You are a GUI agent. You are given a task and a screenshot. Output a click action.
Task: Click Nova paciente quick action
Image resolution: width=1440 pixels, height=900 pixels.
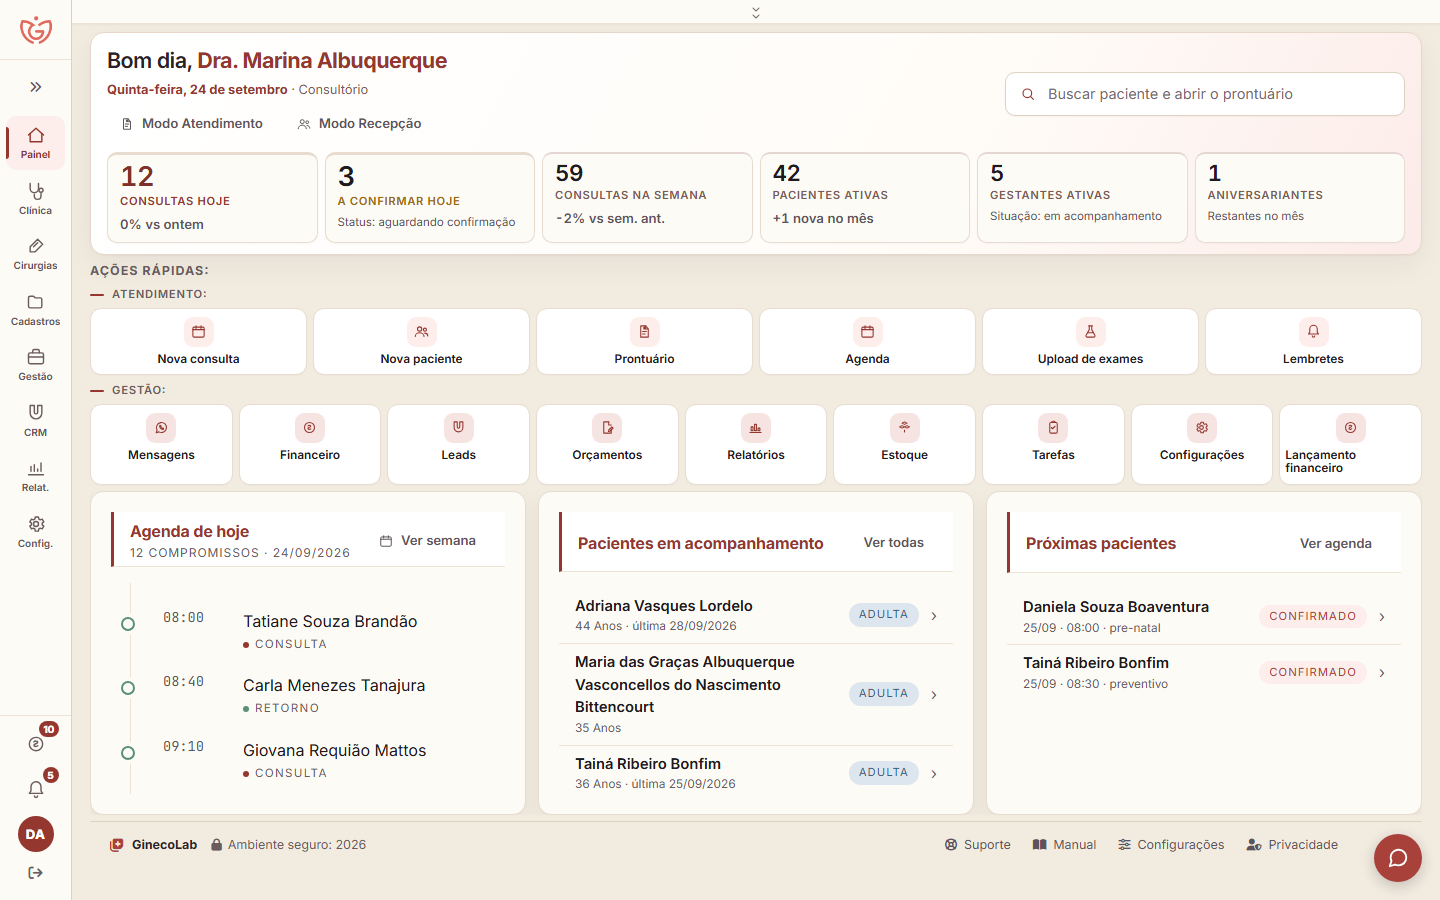coord(421,342)
